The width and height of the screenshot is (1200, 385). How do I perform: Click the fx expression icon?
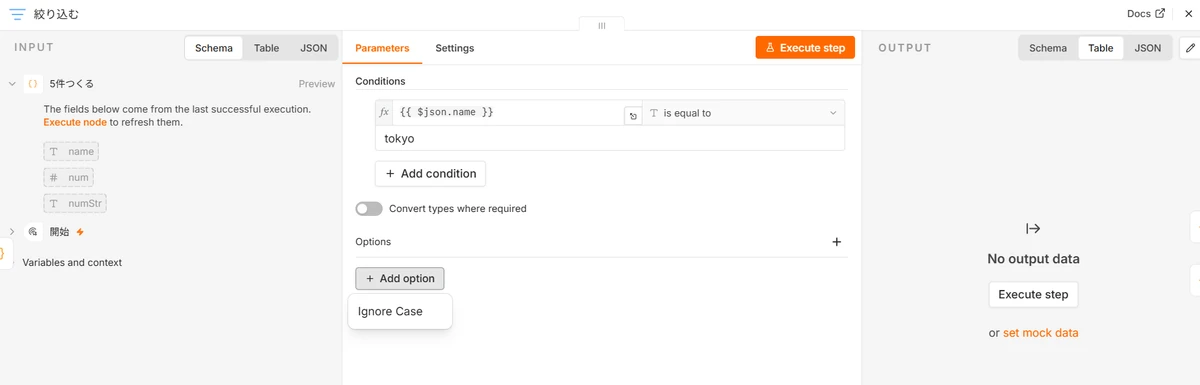tap(384, 113)
